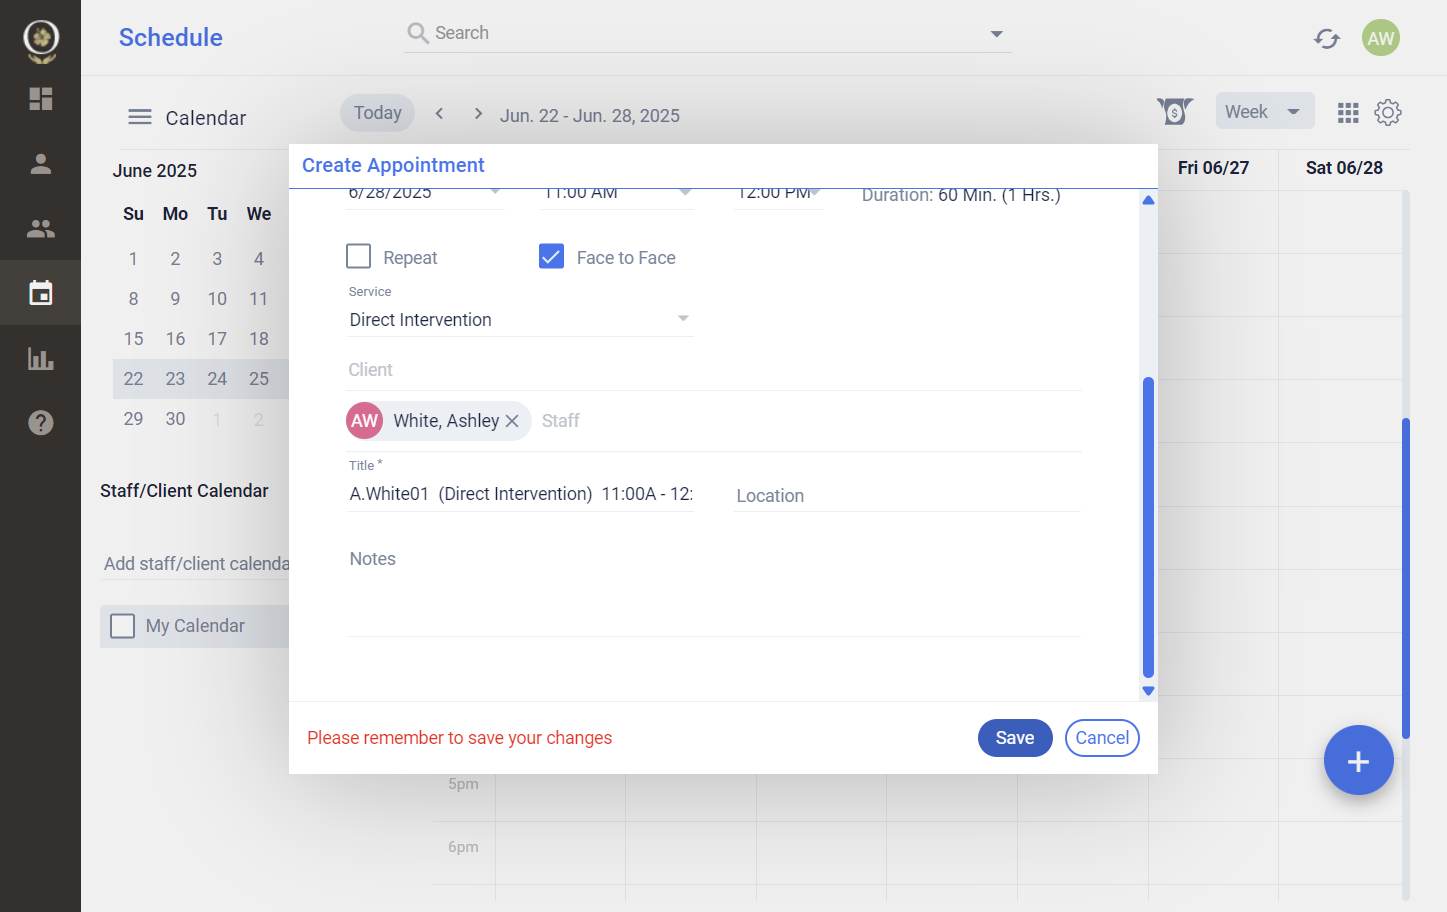Viewport: 1447px width, 912px height.
Task: Click the dialog scrollbar down arrow
Action: pyautogui.click(x=1148, y=691)
